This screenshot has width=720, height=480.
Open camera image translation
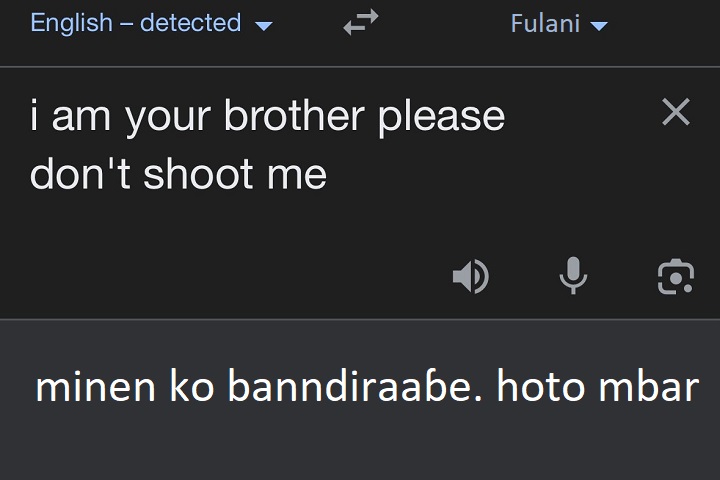tap(676, 276)
